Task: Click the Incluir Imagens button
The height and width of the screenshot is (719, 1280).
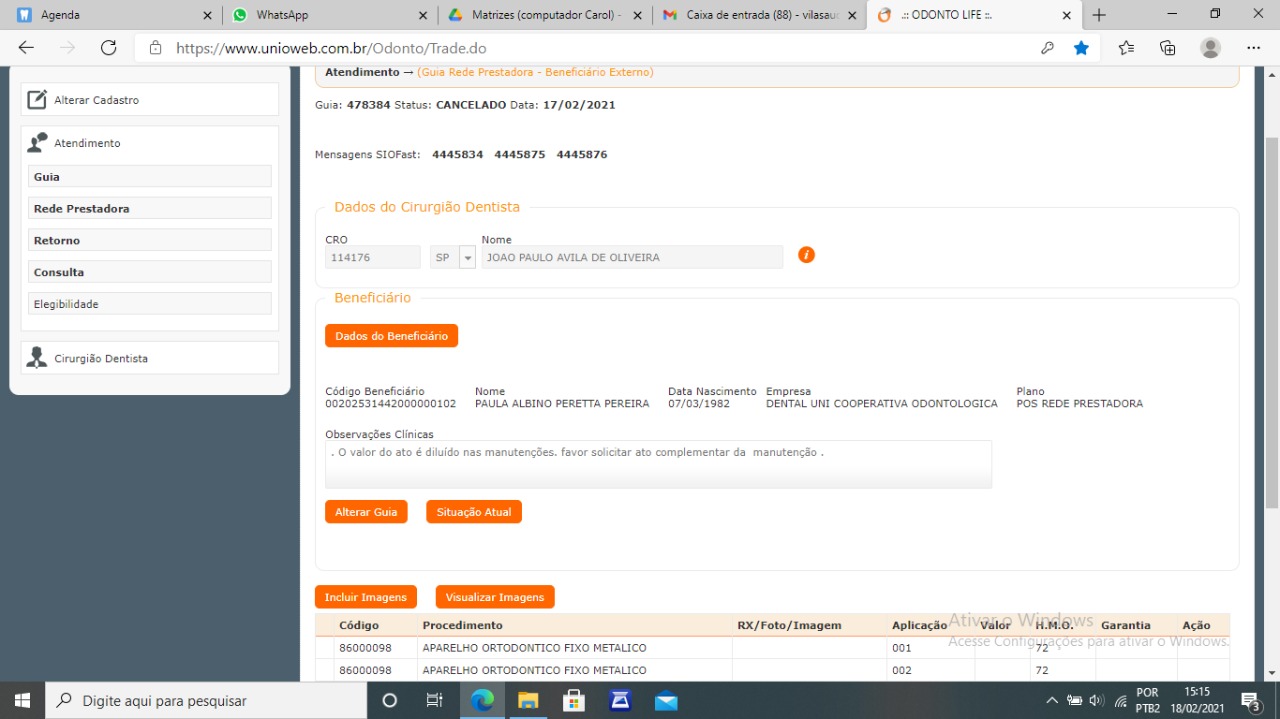Action: click(366, 597)
